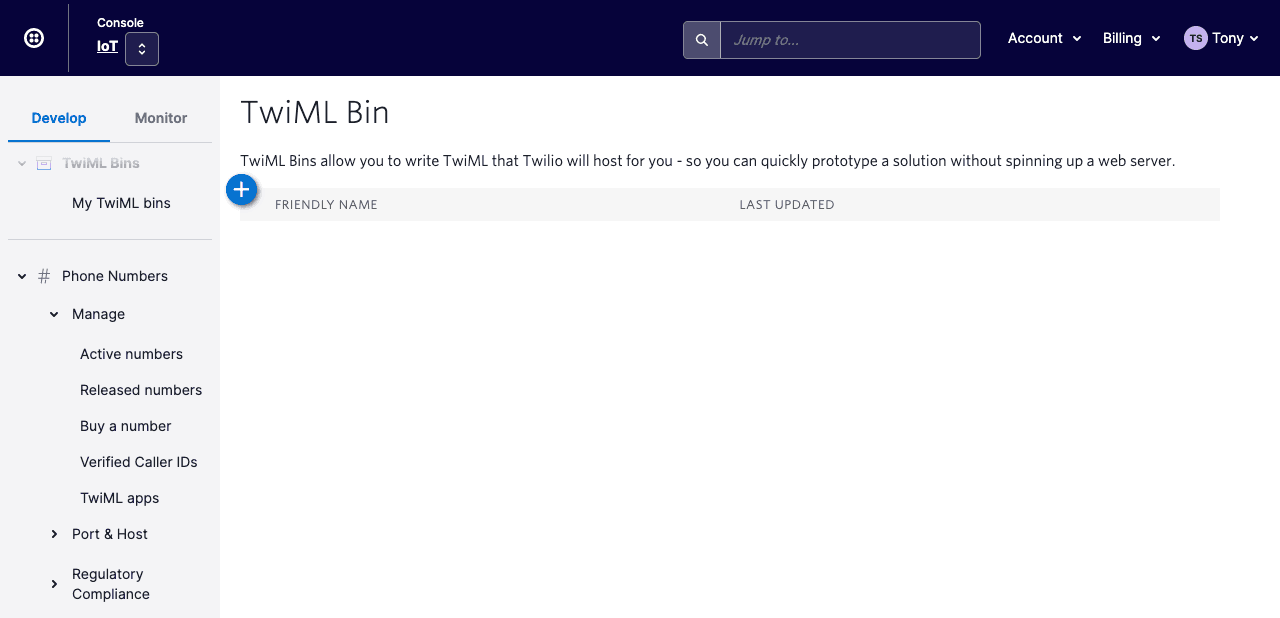The width and height of the screenshot is (1280, 618).
Task: Click the TS avatar circle
Action: coord(1195,38)
